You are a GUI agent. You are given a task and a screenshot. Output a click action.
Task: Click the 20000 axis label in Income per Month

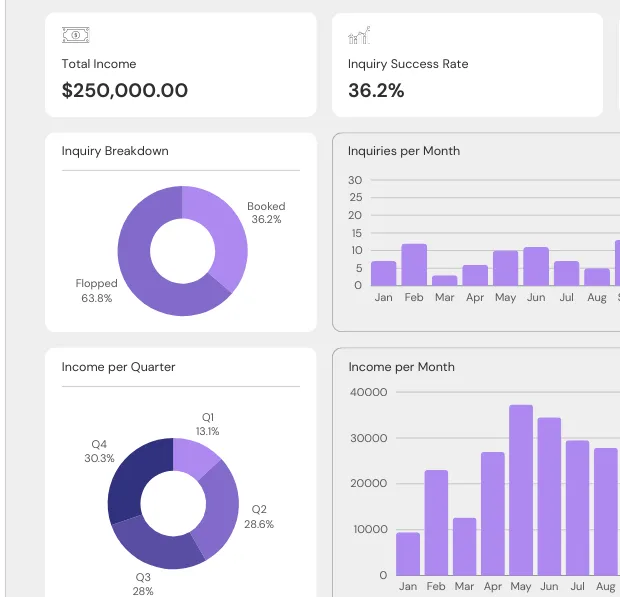click(369, 483)
